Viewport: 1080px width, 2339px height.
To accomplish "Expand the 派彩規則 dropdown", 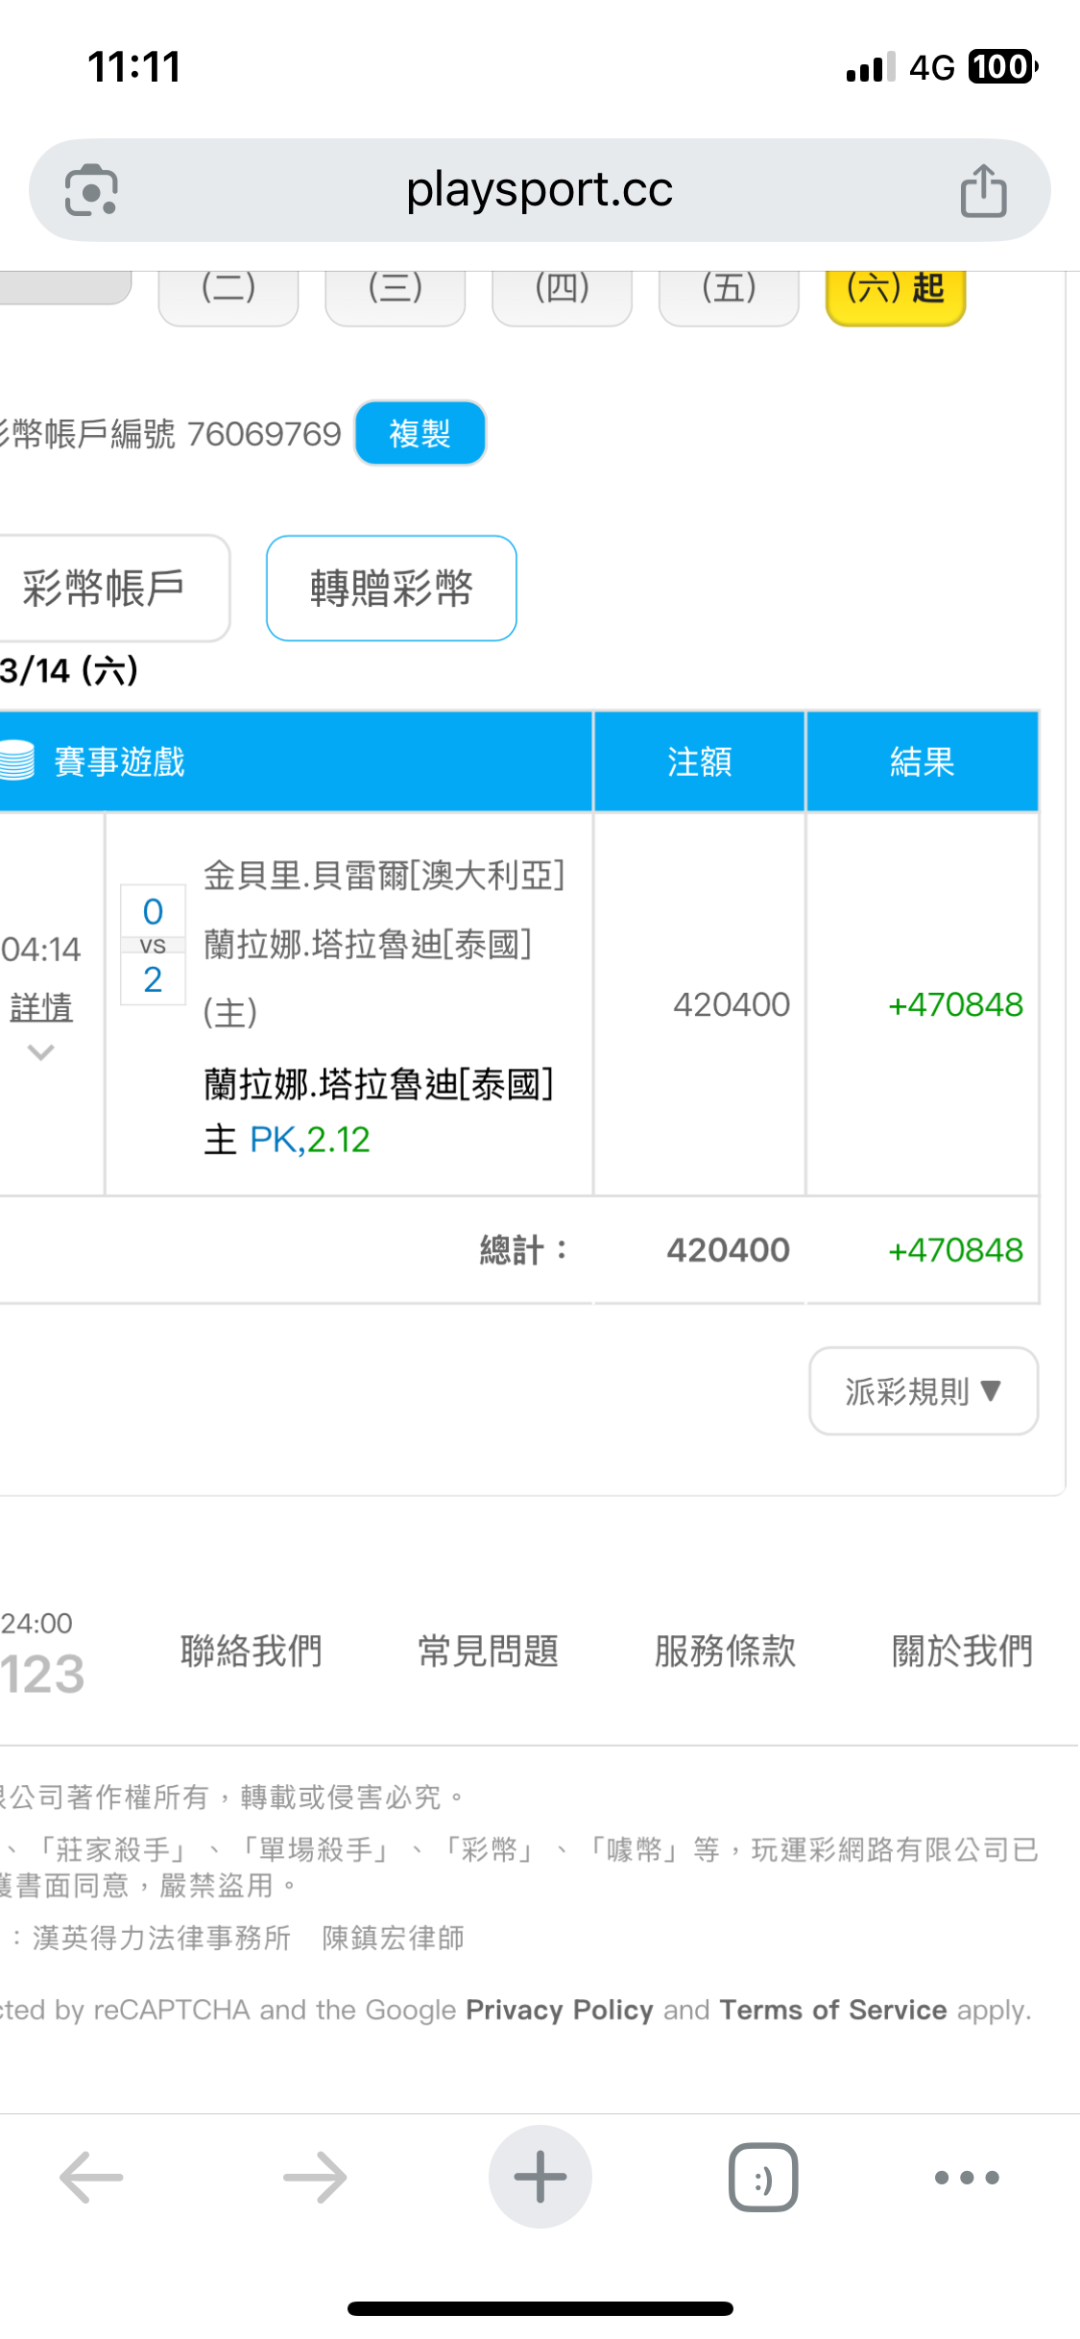I will tap(923, 1391).
